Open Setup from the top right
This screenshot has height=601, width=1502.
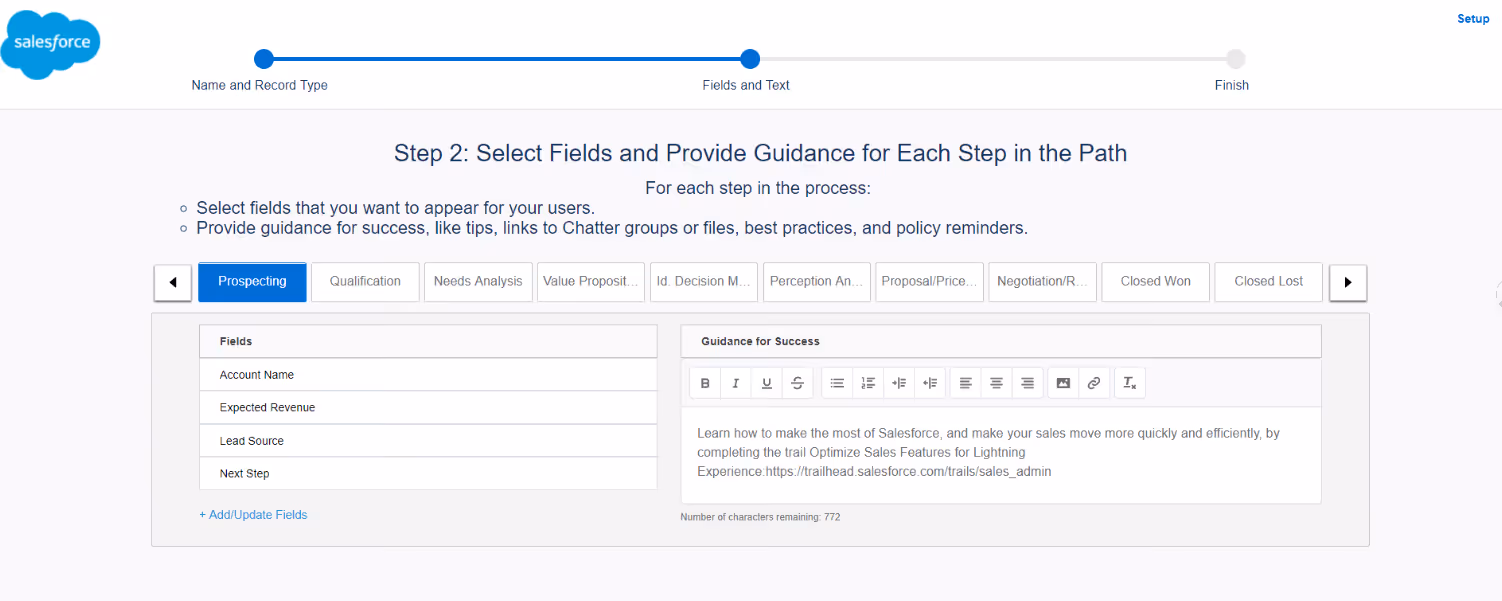[x=1473, y=18]
